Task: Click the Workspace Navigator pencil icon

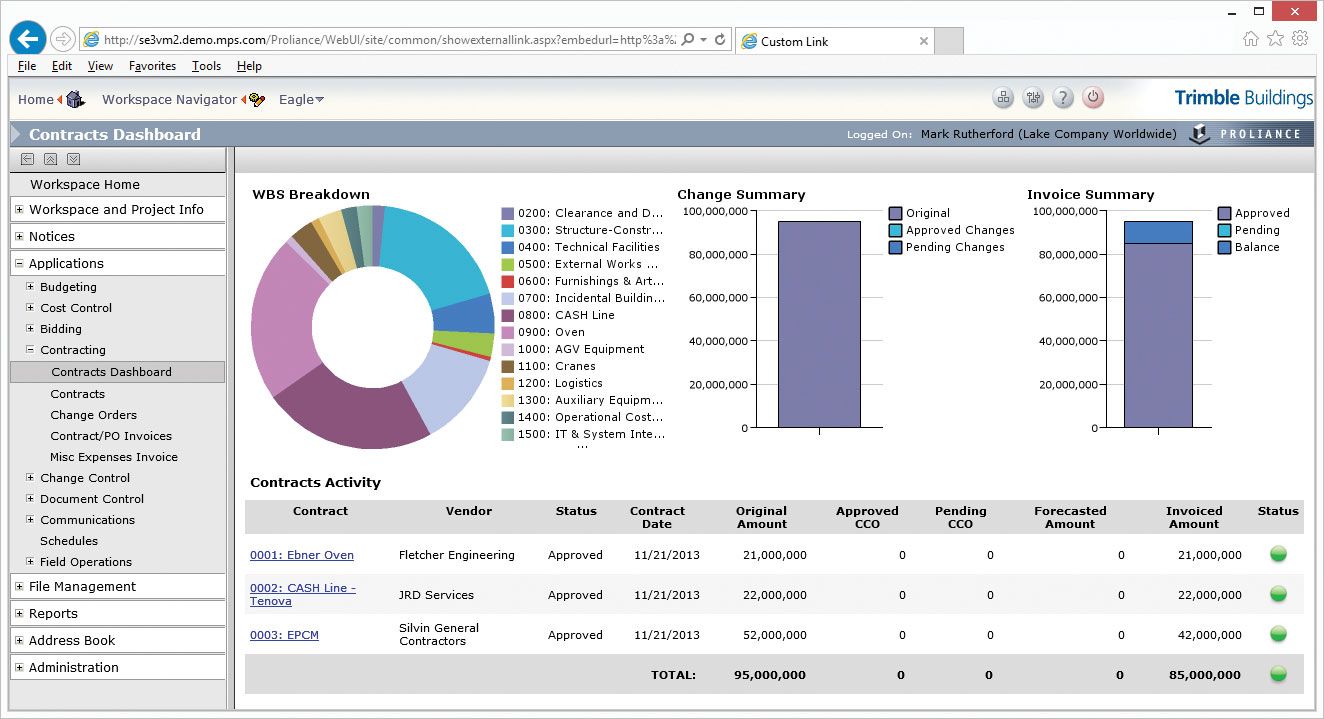Action: coord(257,99)
